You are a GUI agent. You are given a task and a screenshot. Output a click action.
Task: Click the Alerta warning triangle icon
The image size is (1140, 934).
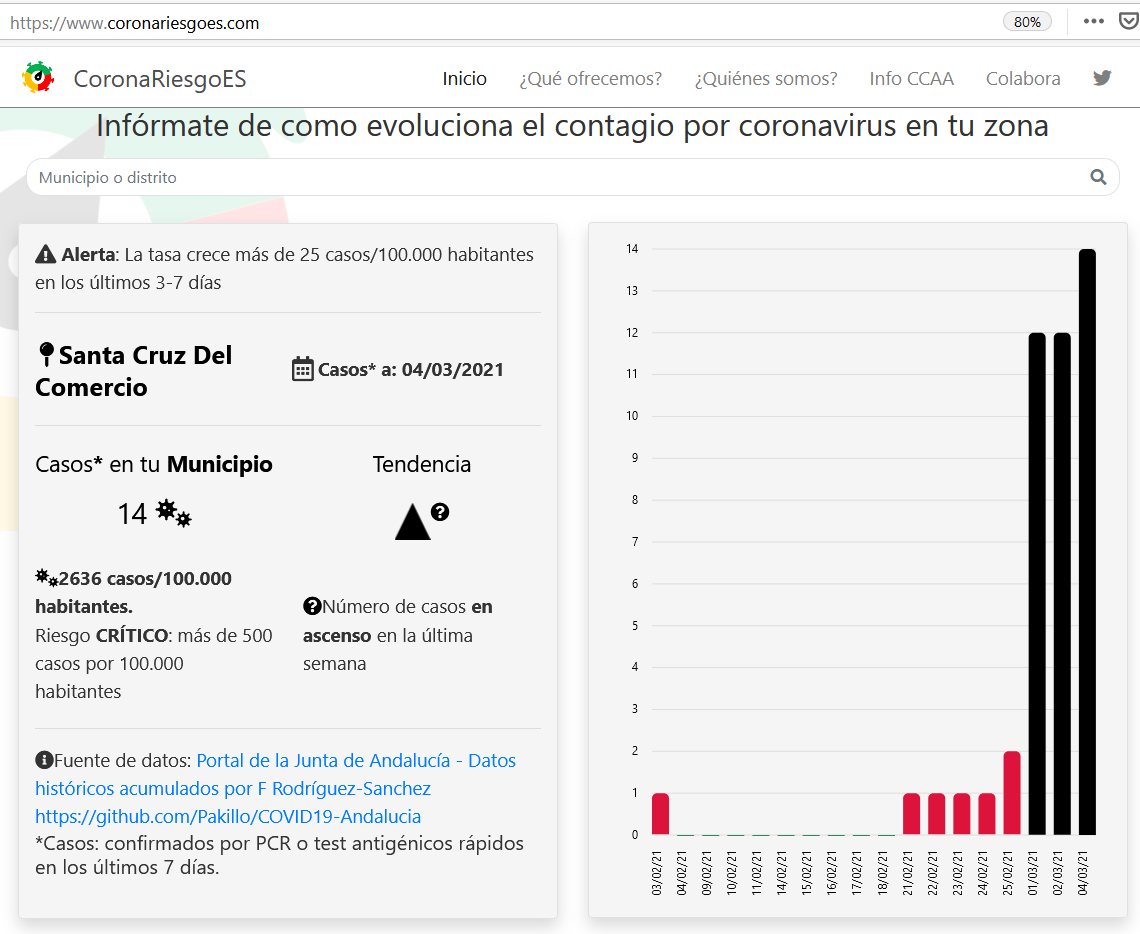tap(45, 254)
